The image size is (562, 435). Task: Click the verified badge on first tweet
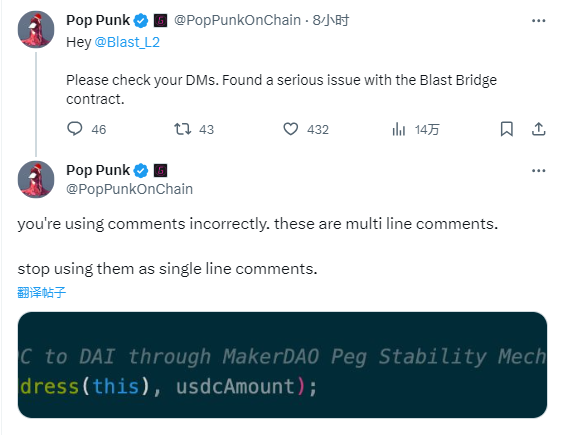pos(141,21)
